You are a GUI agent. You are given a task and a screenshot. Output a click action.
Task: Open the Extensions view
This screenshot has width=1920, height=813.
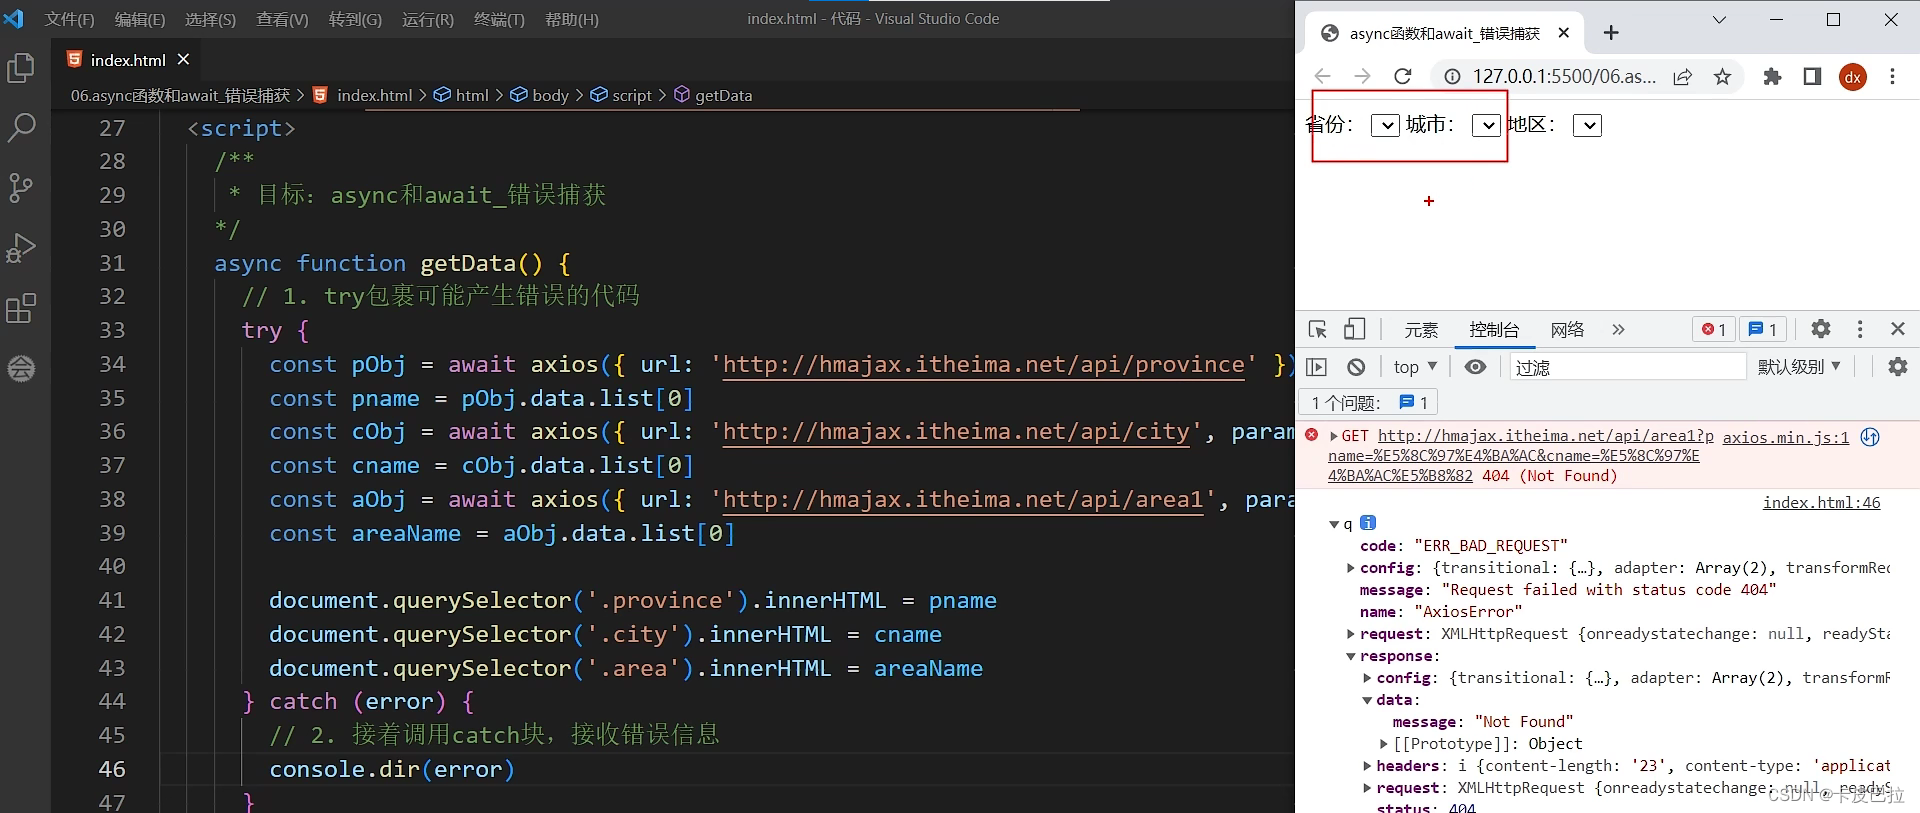point(21,309)
